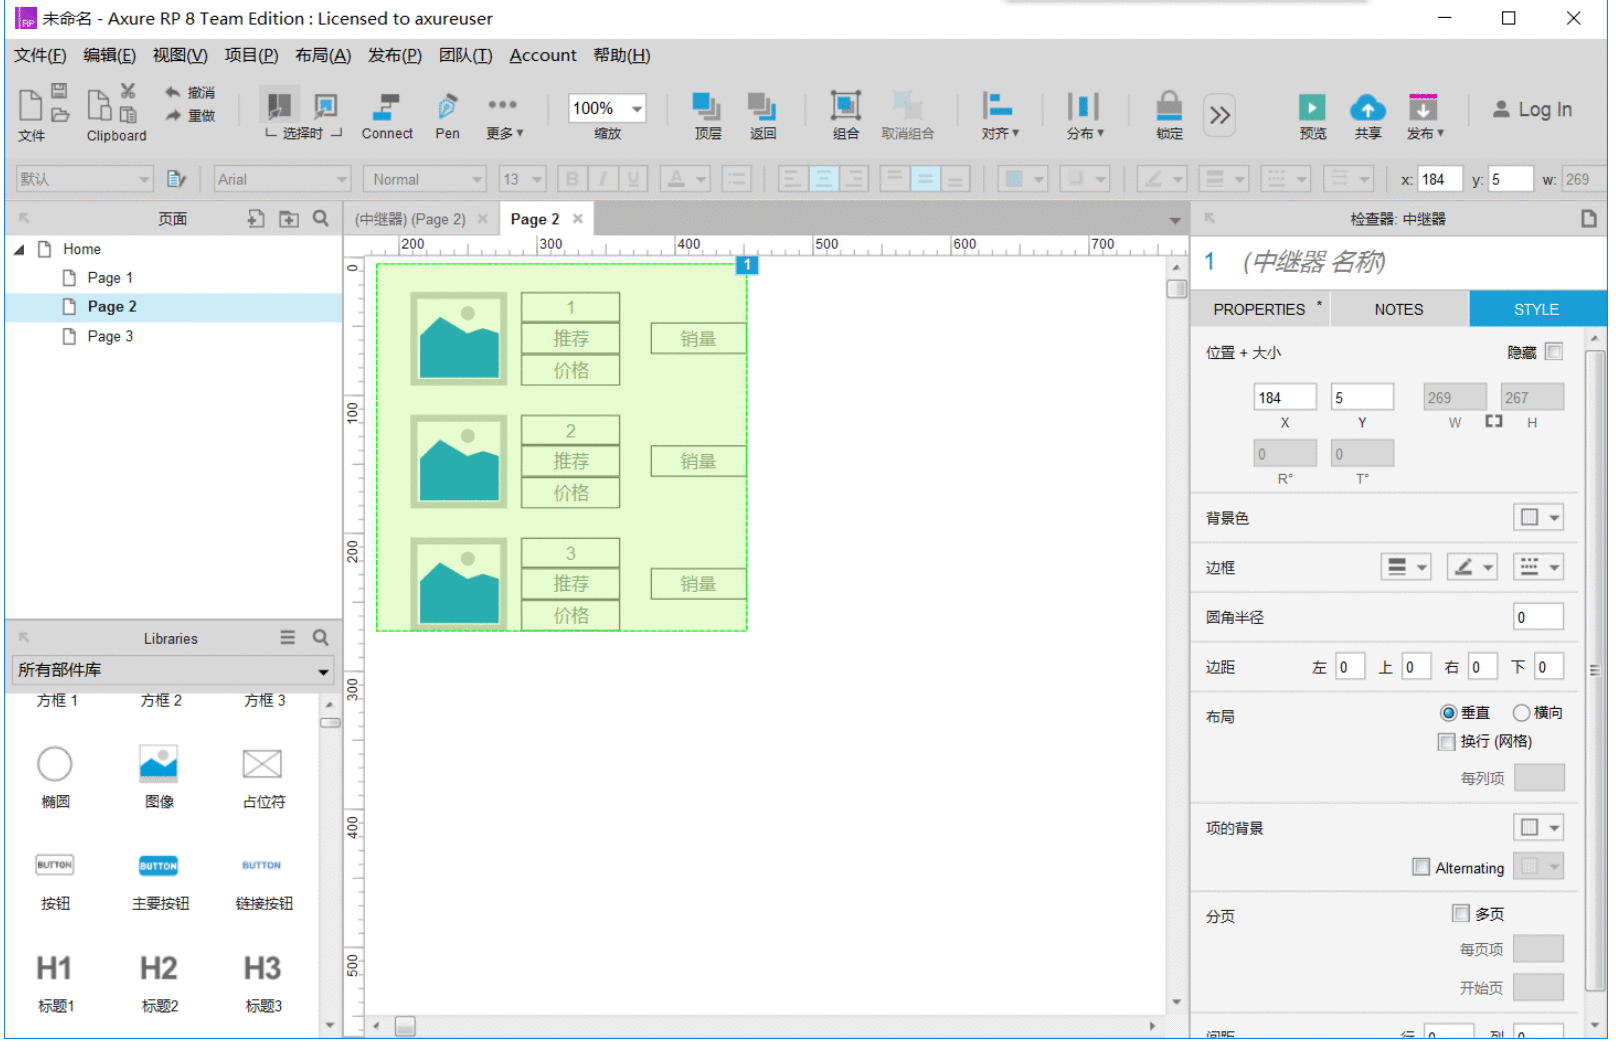Open the All Libraries (所有部件库) dropdown
This screenshot has width=1616, height=1053.
173,670
